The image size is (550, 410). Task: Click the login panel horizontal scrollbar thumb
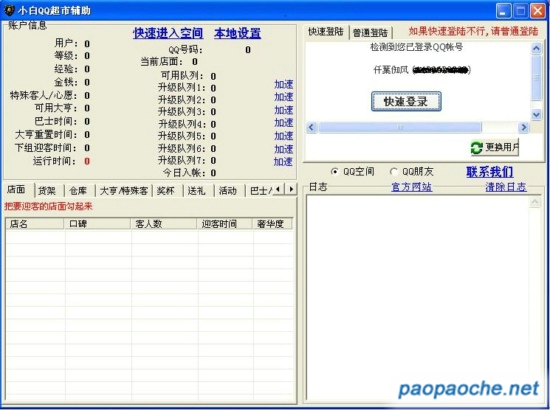pos(400,127)
